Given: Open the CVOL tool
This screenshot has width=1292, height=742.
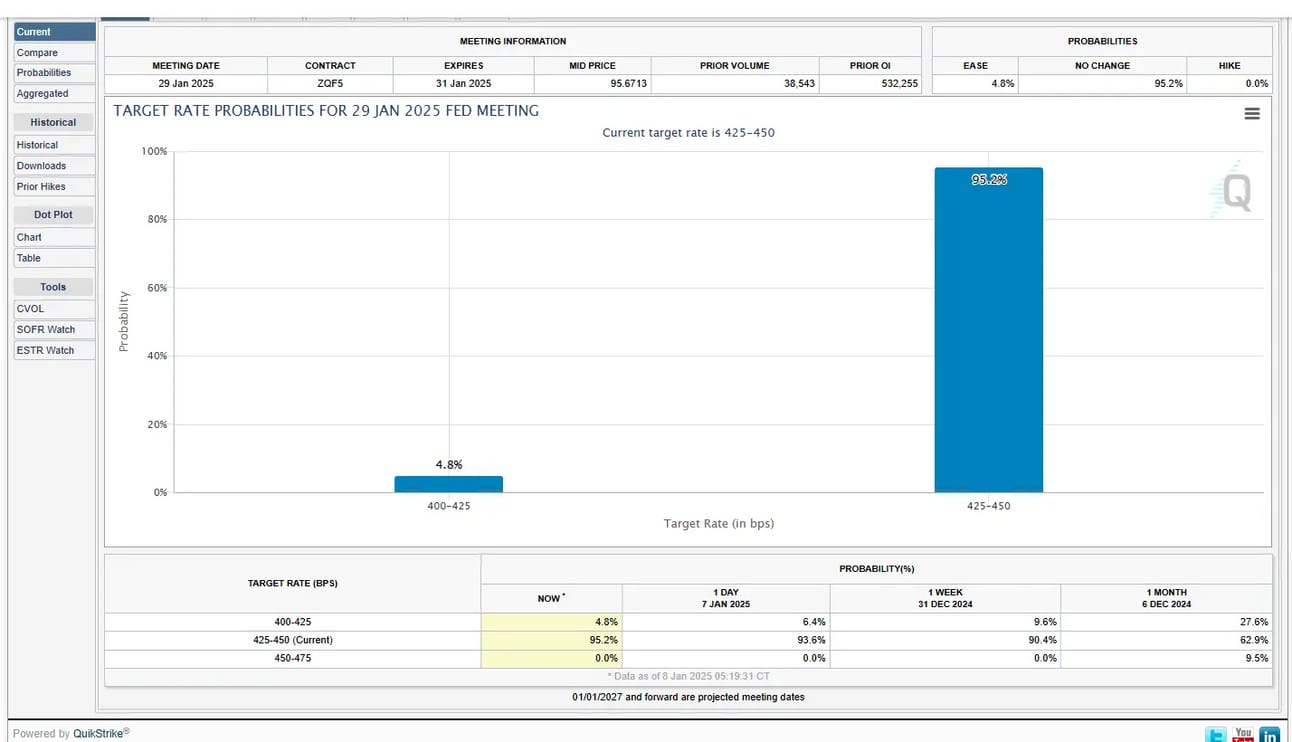Looking at the screenshot, I should [55, 309].
